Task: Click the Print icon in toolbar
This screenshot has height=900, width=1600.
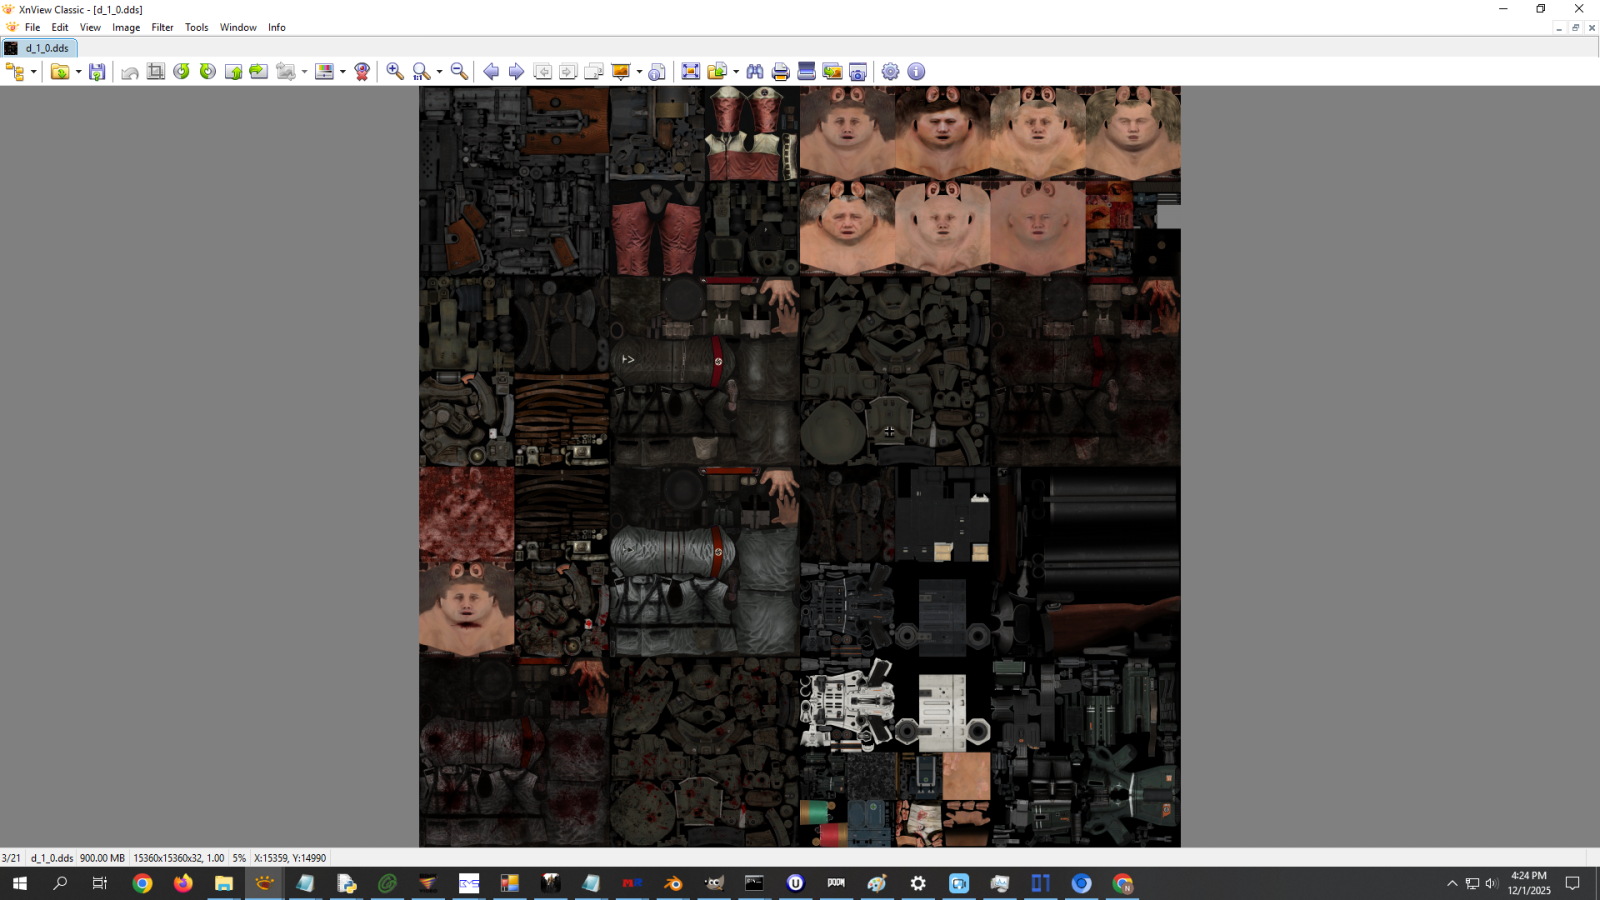Action: (x=781, y=72)
